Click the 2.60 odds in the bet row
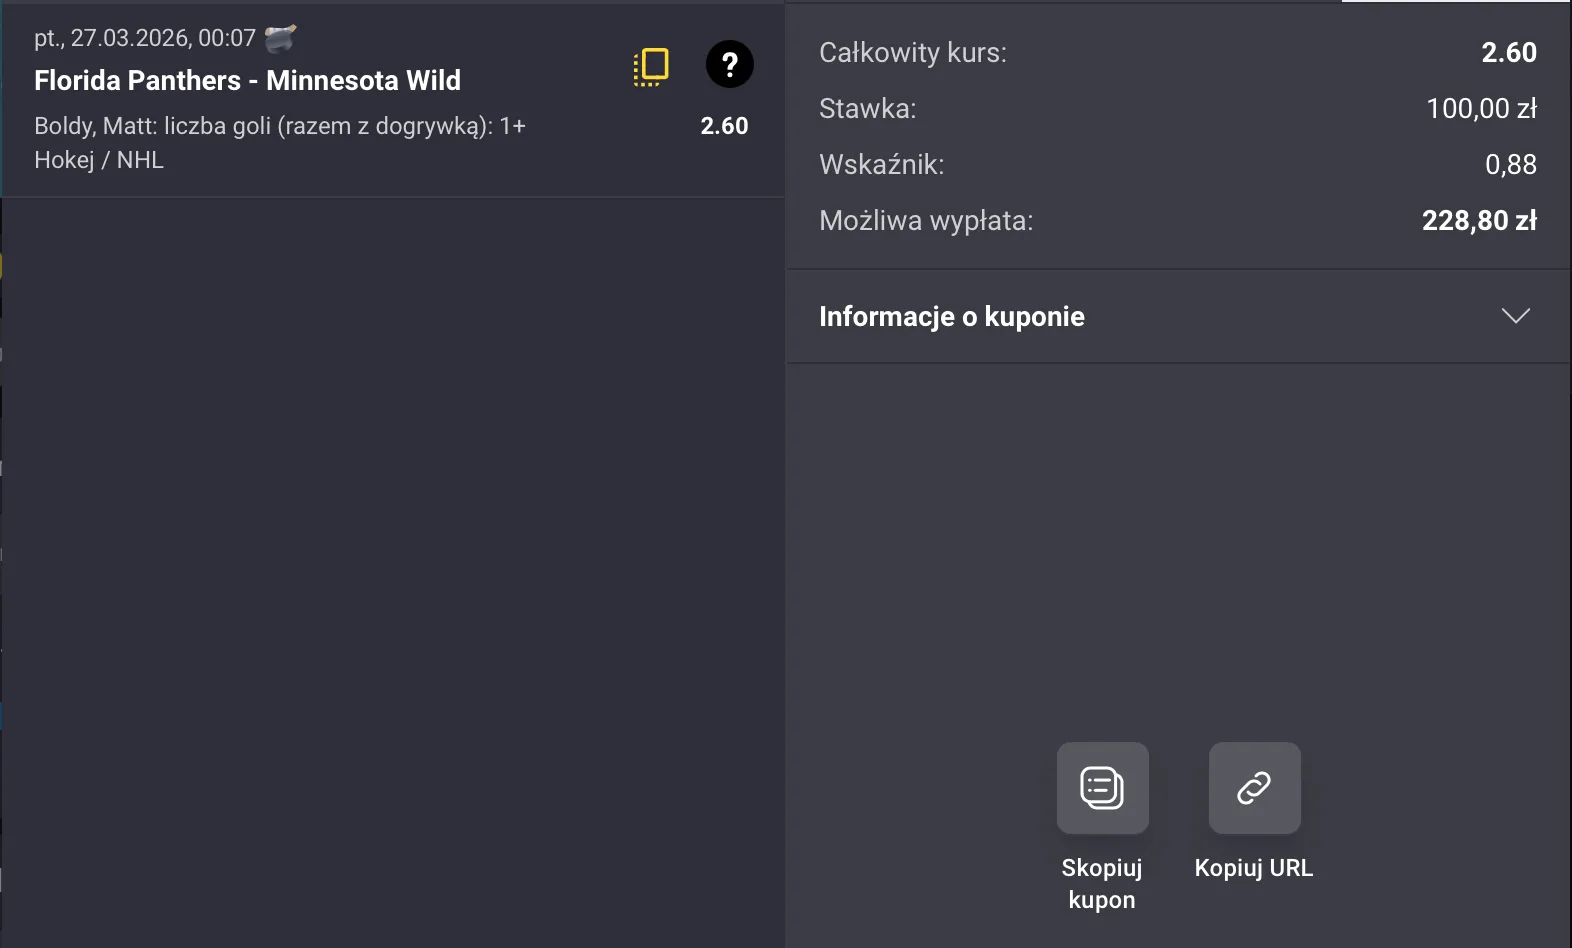This screenshot has height=948, width=1572. [724, 126]
